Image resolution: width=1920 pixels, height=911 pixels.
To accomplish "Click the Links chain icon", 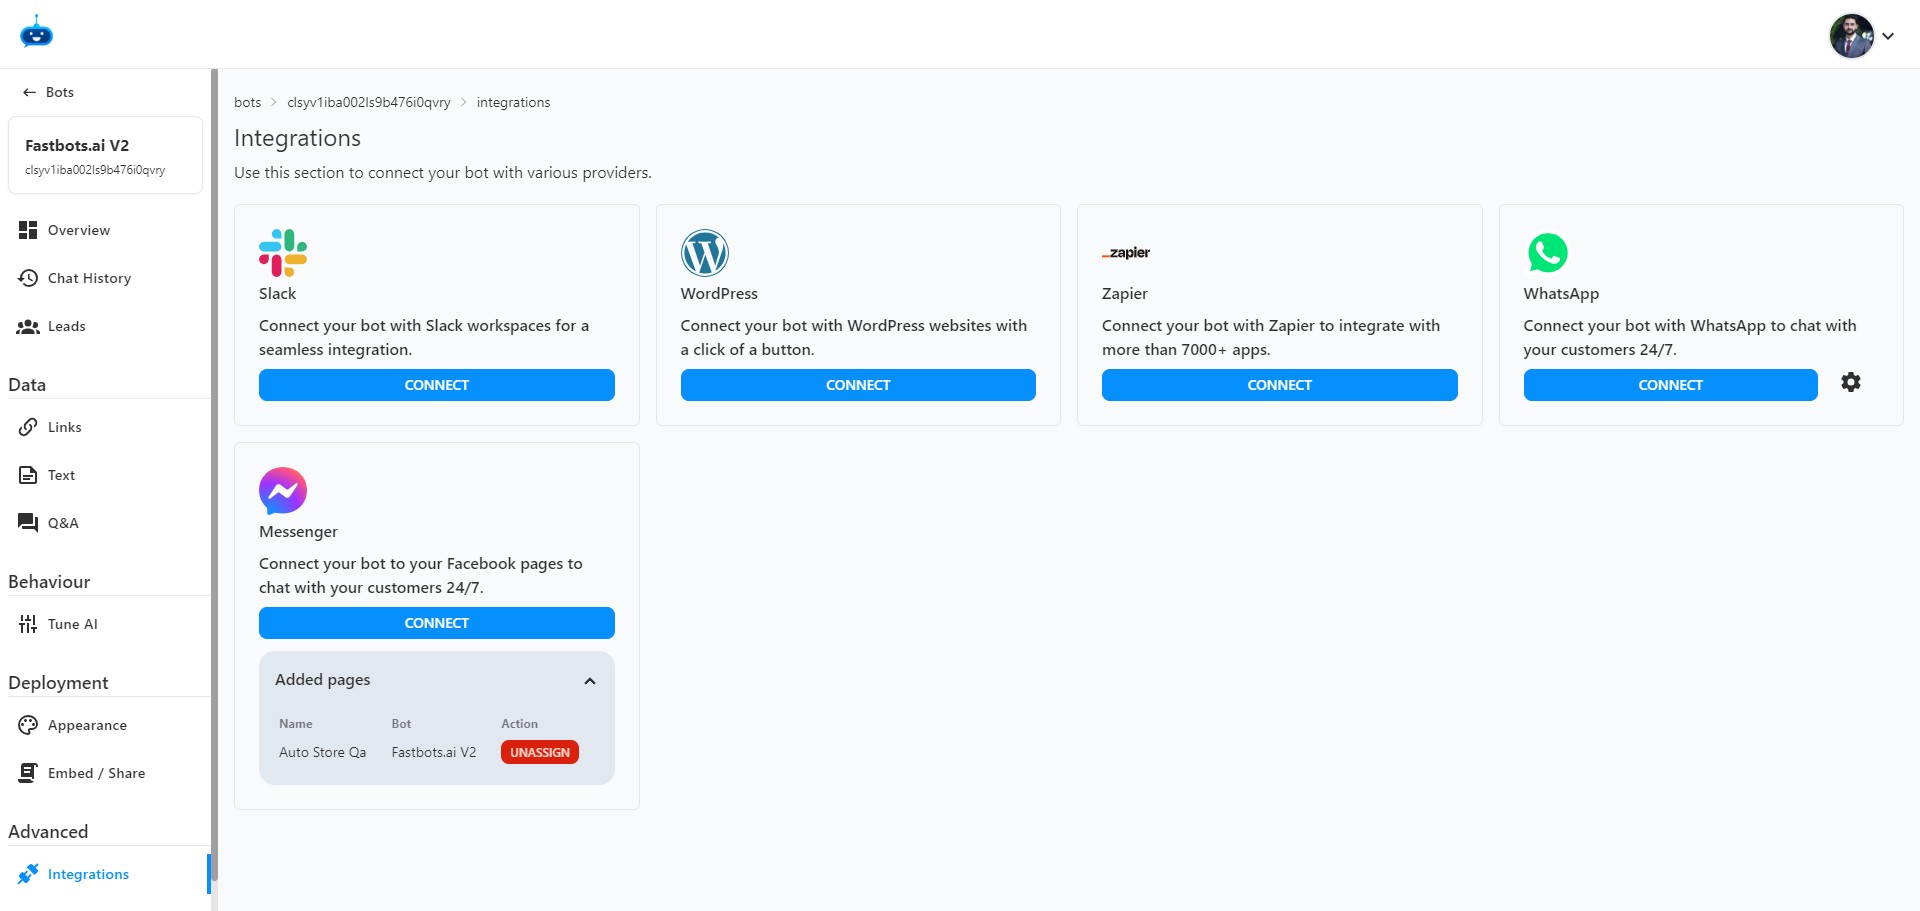I will coord(28,427).
